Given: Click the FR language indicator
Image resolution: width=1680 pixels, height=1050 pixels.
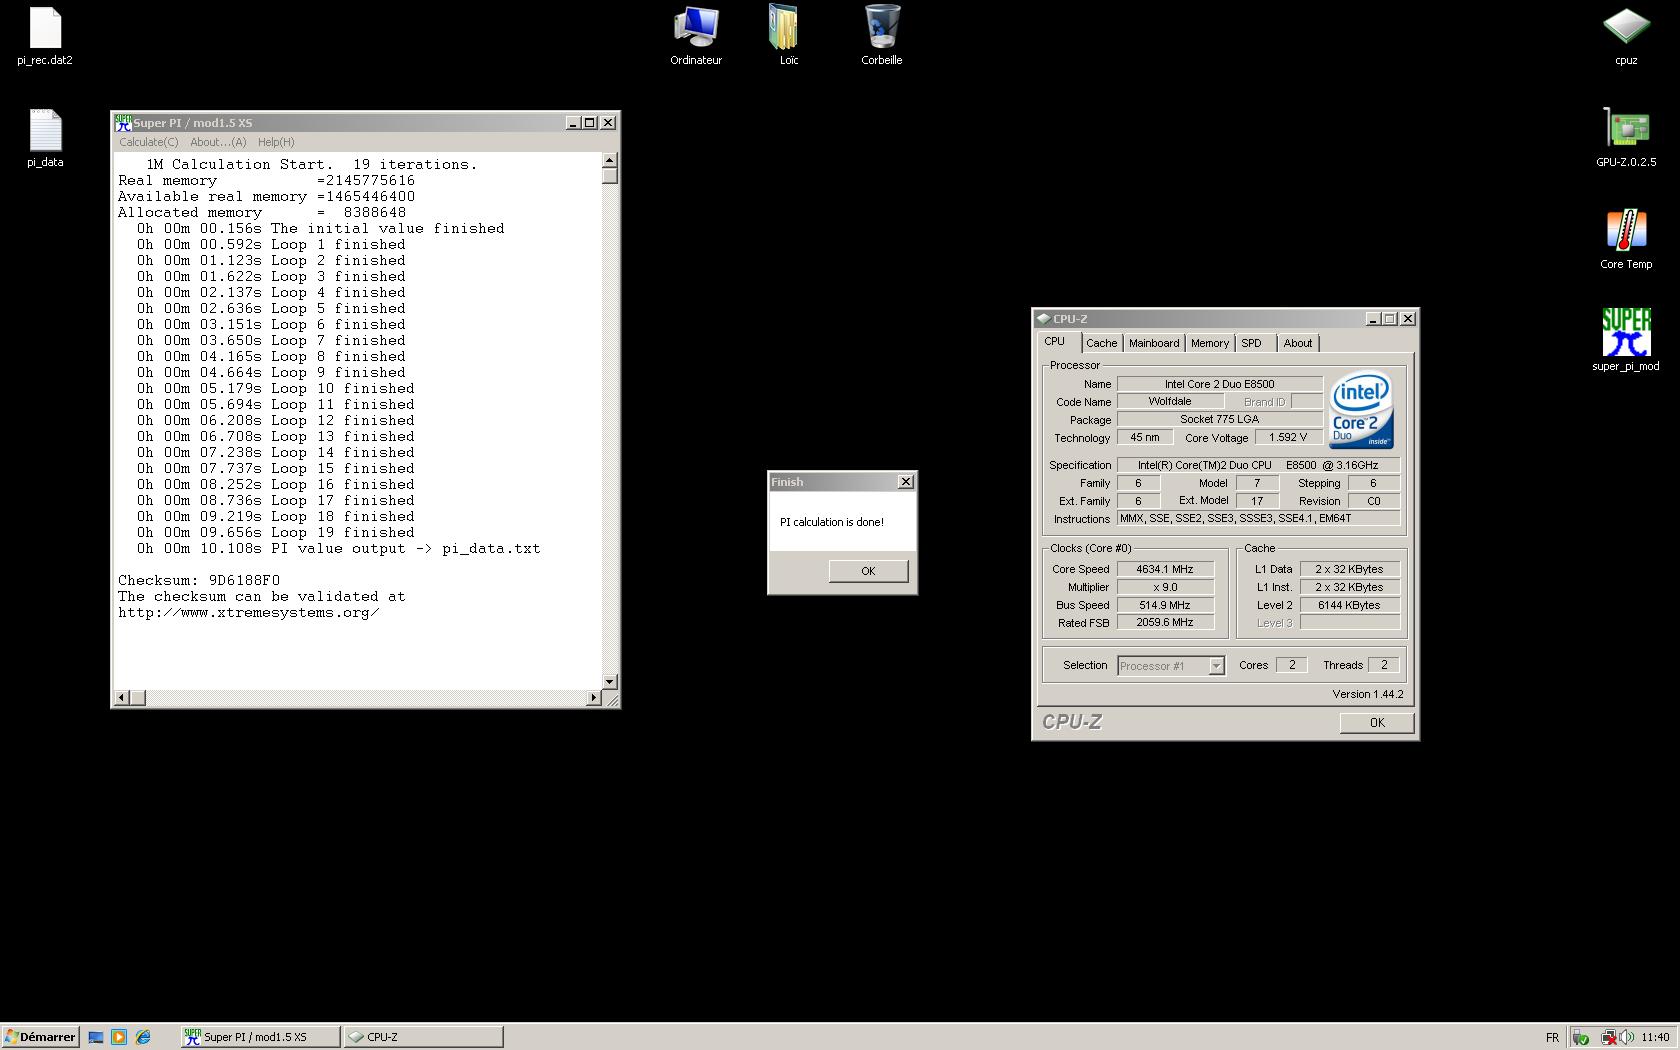Looking at the screenshot, I should (x=1552, y=1038).
